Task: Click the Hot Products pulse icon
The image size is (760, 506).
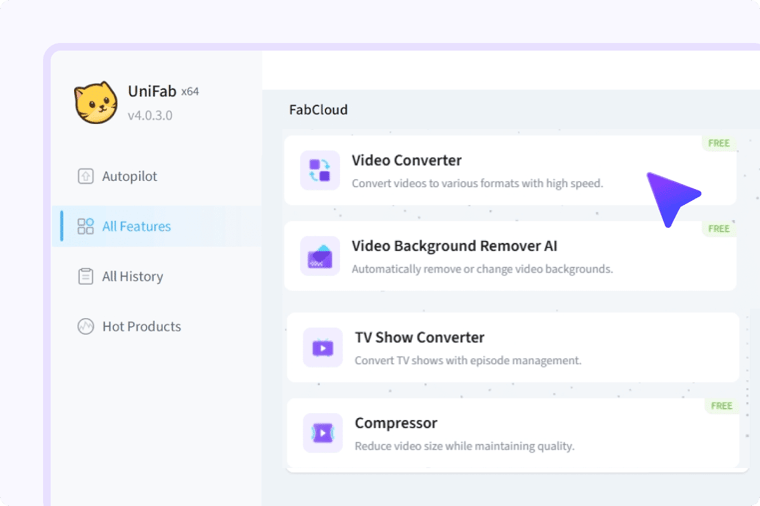Action: 86,326
